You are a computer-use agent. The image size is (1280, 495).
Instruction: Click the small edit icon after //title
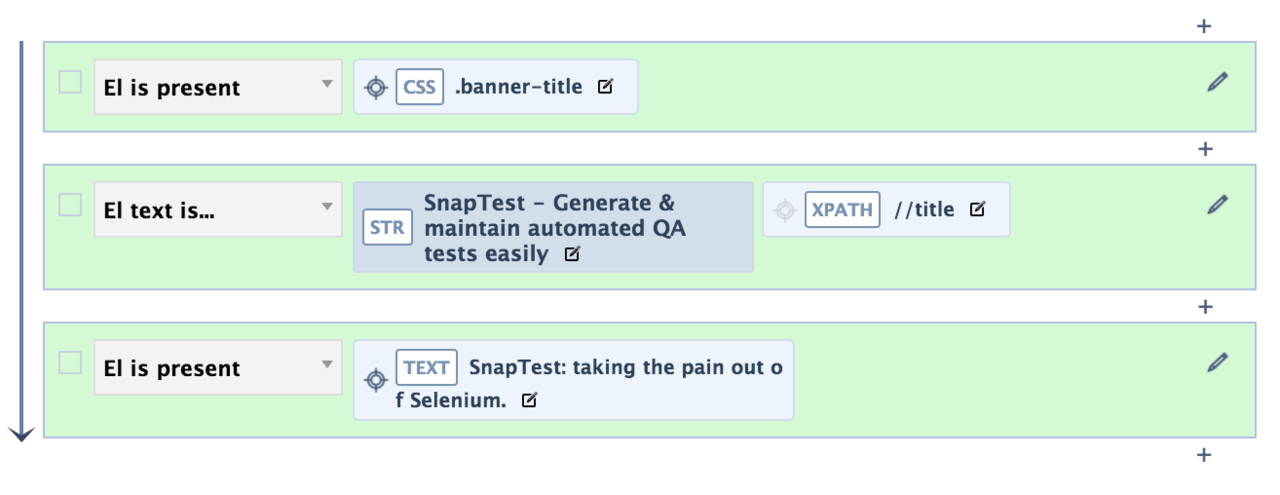977,210
